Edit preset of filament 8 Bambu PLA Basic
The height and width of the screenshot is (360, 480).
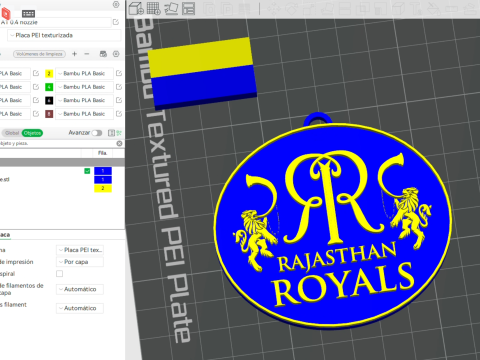[119, 114]
